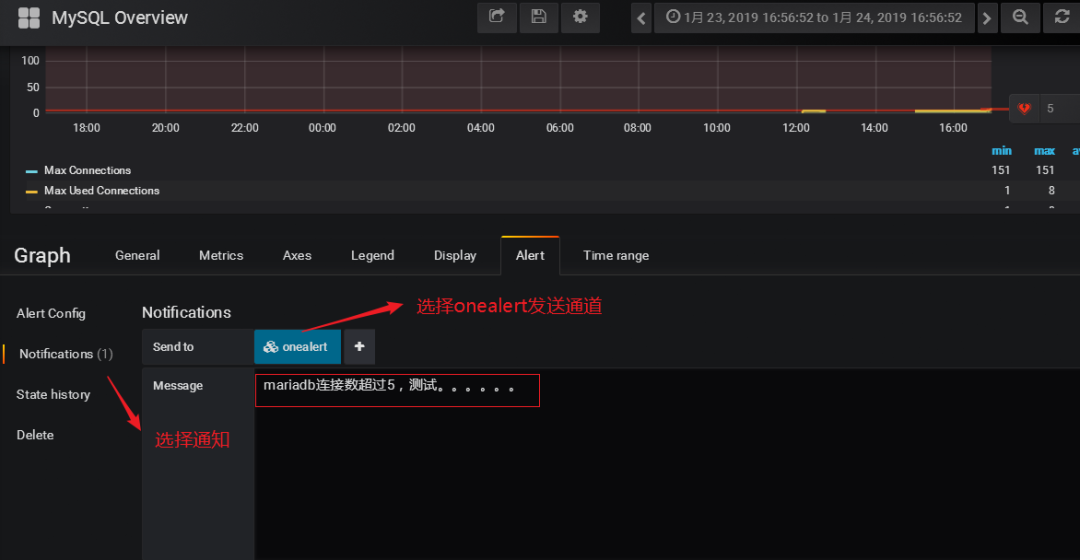Open the Time range tab
Screen dimensions: 1080x560
pos(616,256)
